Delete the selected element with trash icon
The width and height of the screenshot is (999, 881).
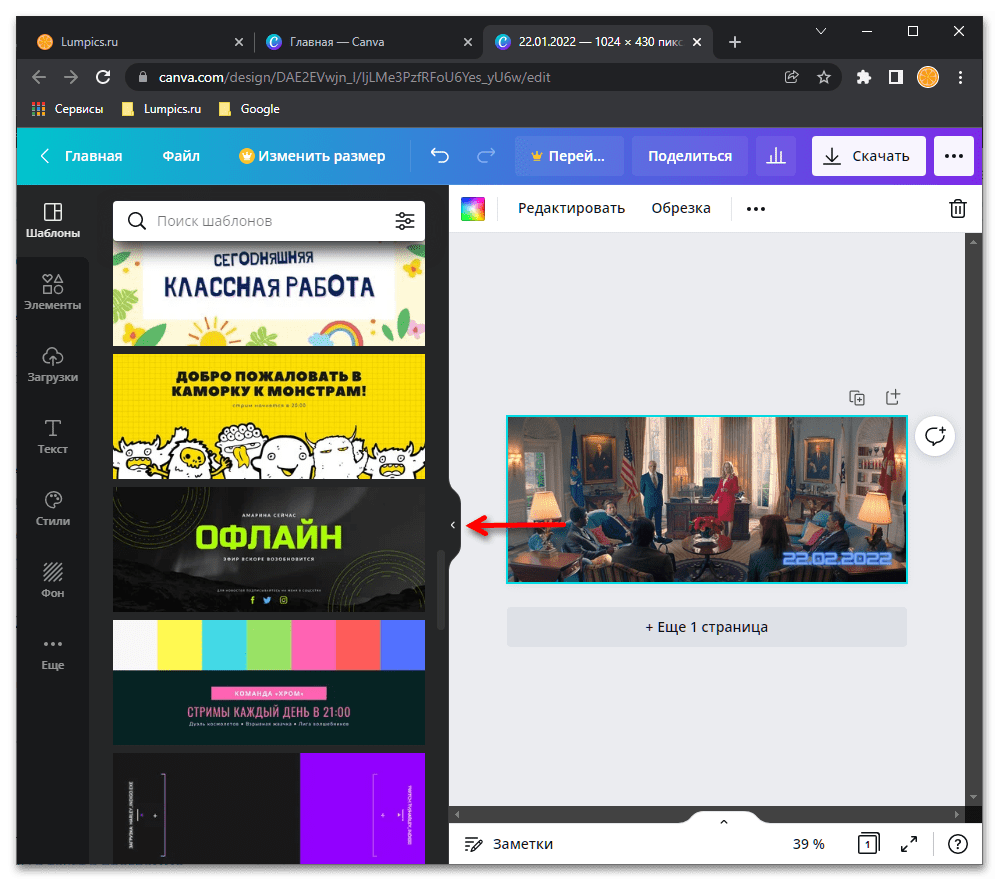coord(958,208)
